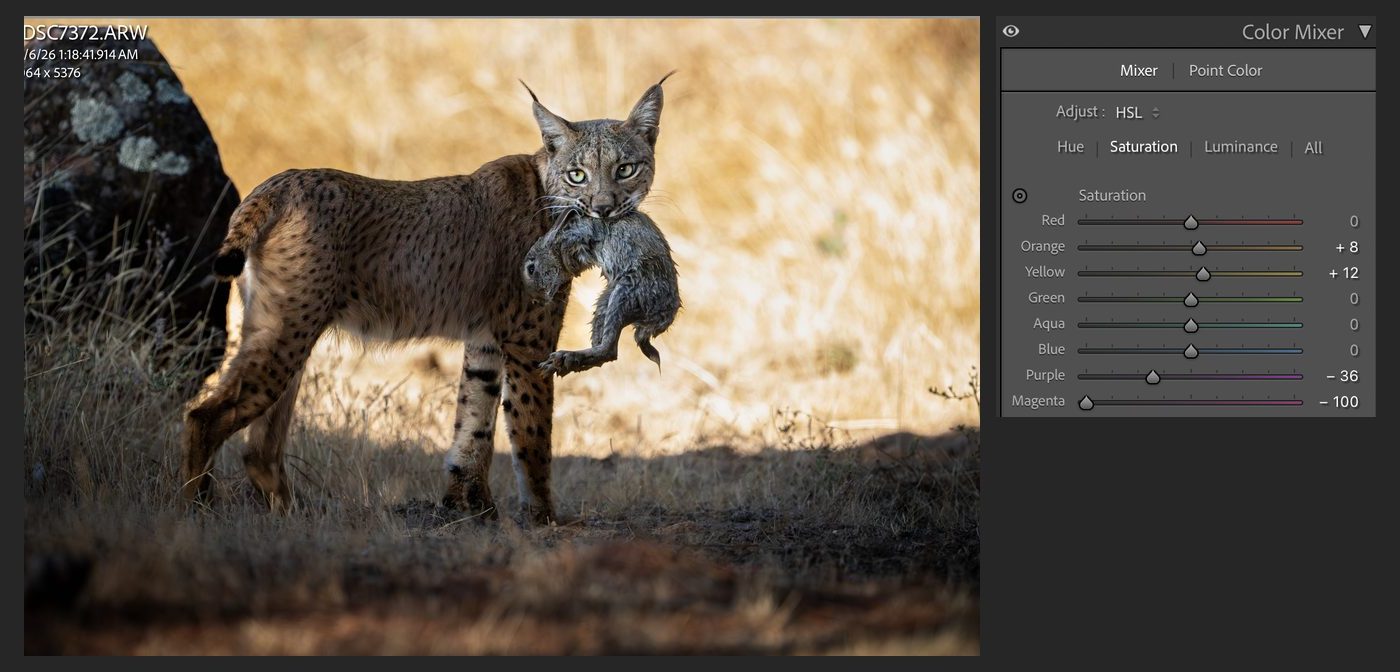
Task: Click the Yellow value + 12
Action: click(1343, 273)
